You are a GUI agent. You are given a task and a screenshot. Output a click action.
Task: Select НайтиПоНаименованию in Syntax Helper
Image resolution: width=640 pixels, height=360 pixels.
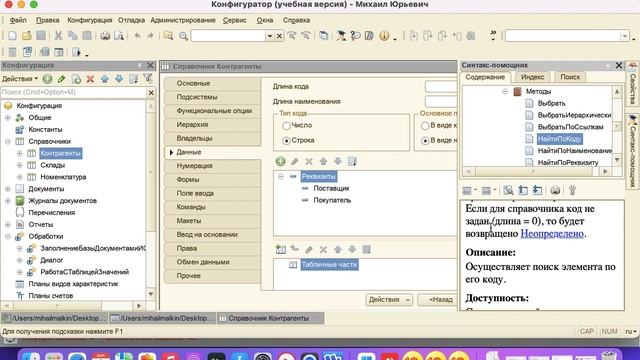pos(574,151)
